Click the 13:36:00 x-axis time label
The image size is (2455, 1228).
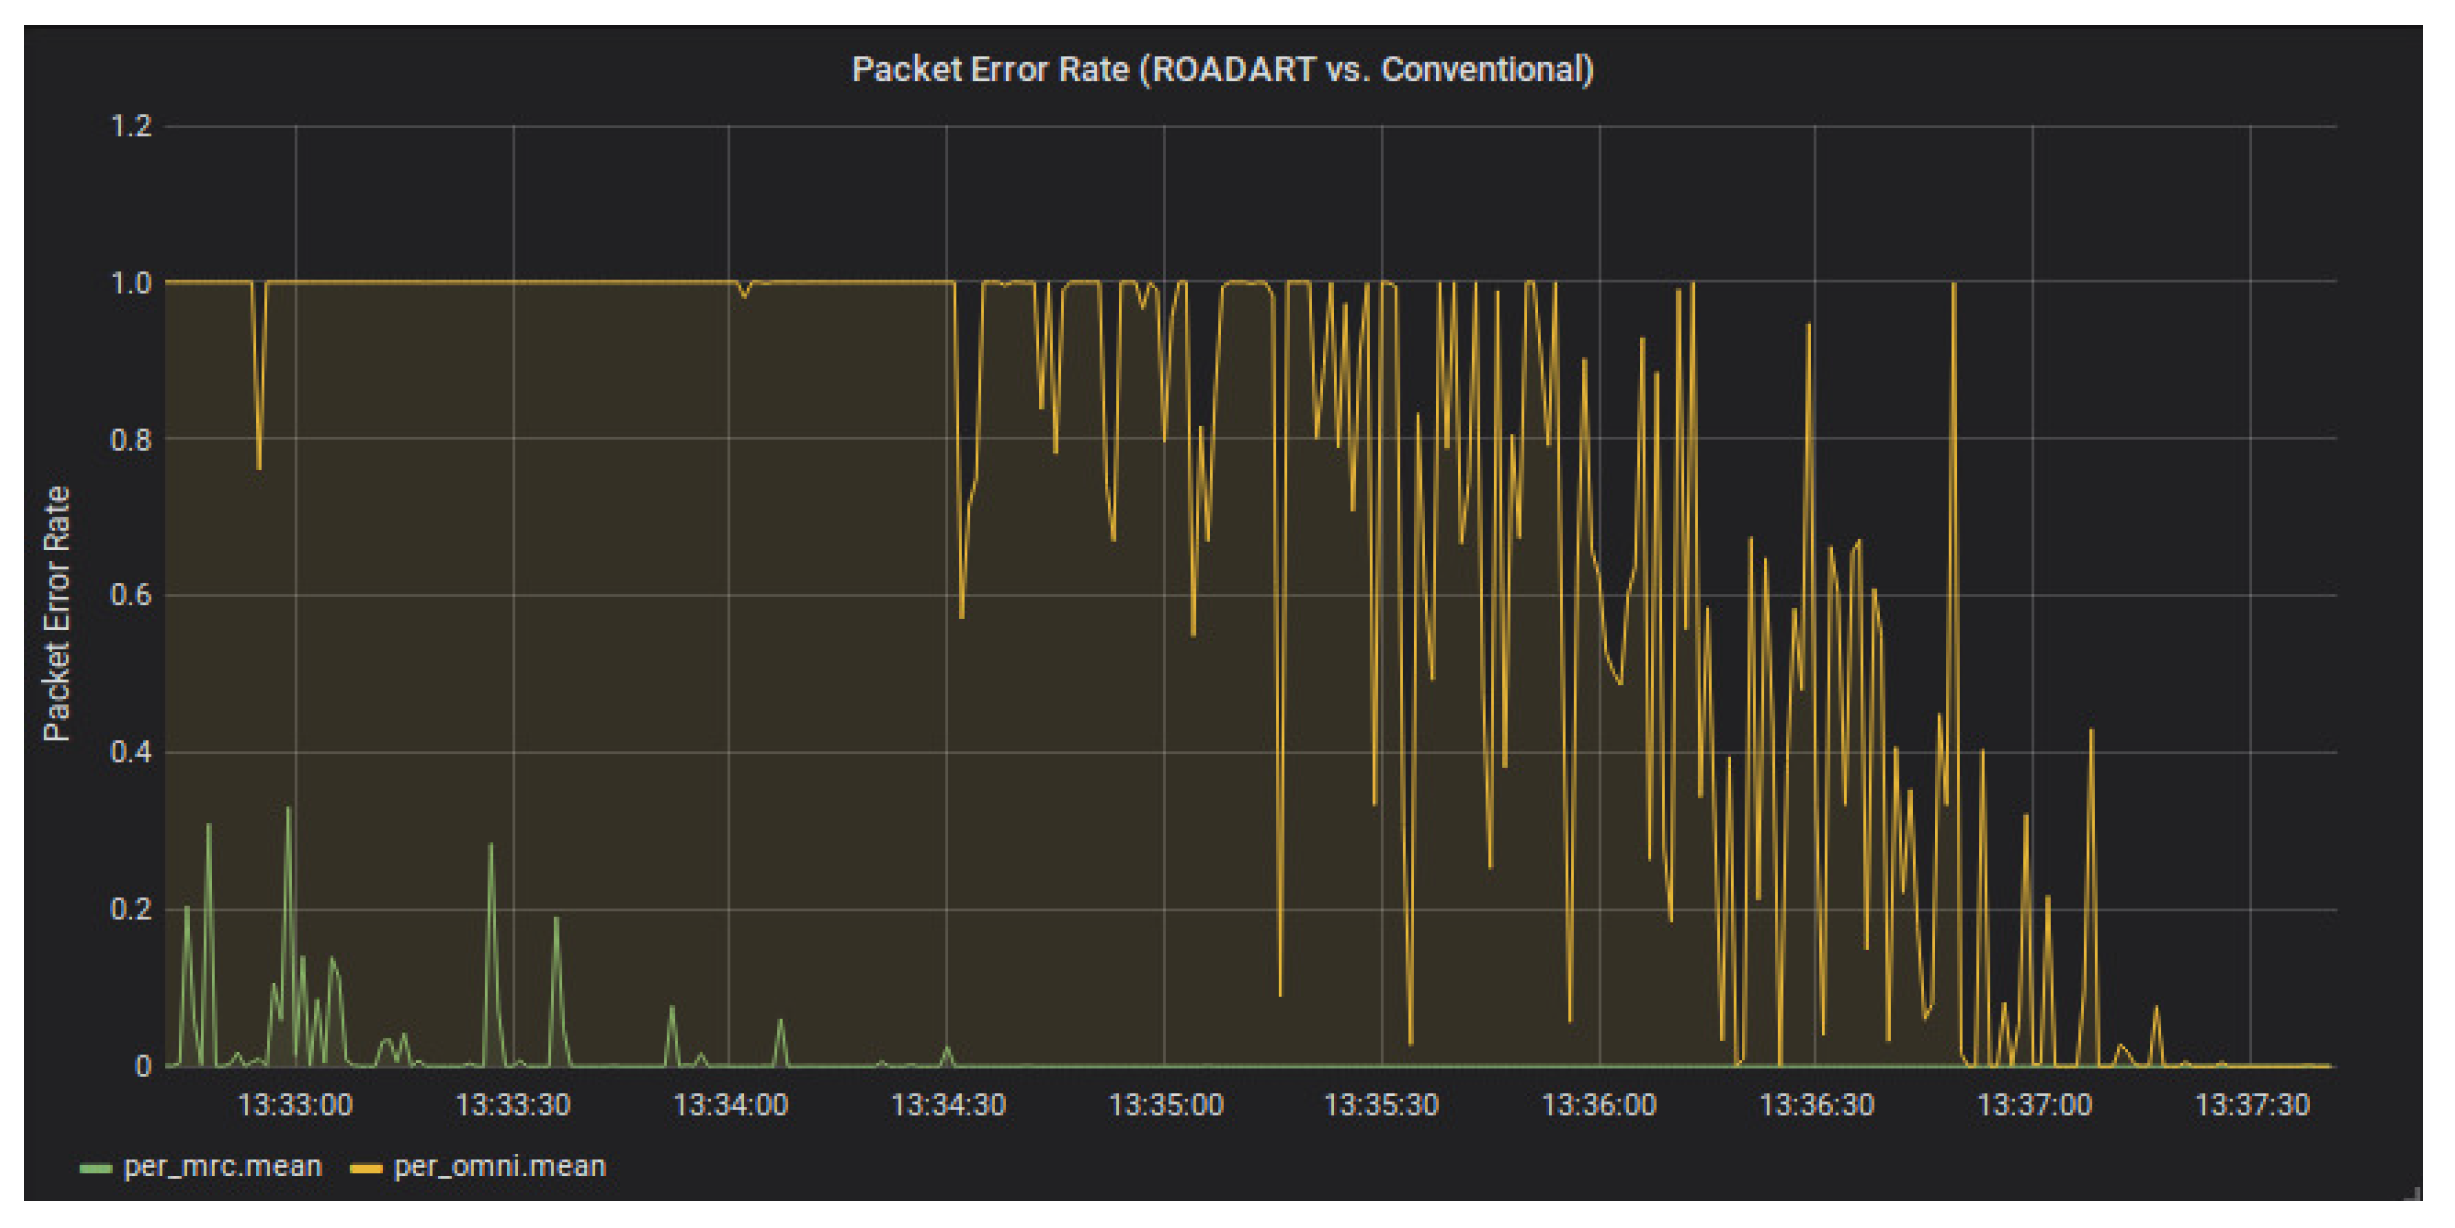[x=1599, y=1105]
